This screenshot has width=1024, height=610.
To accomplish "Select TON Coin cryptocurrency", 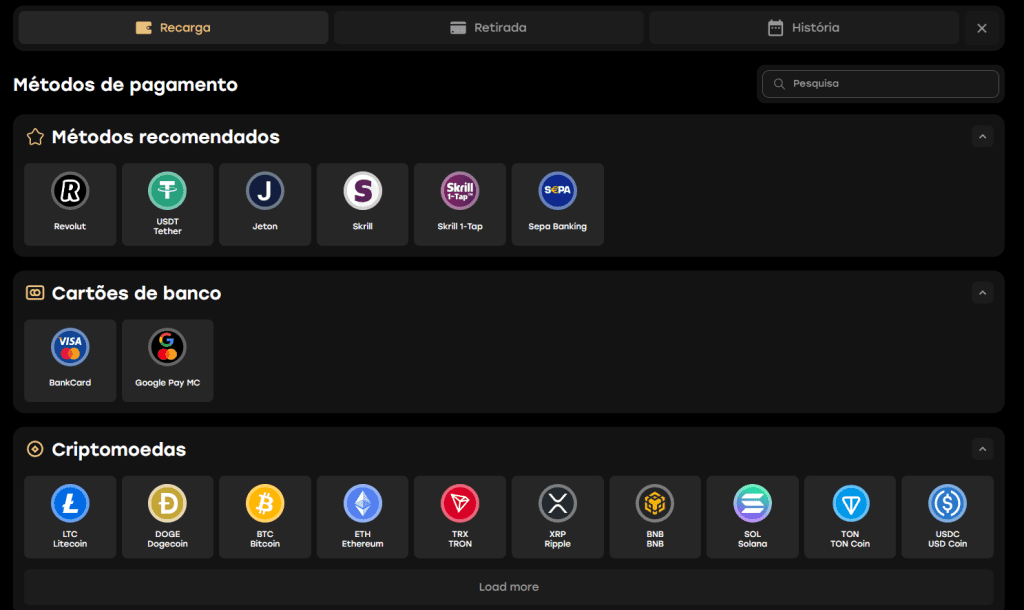I will point(850,517).
